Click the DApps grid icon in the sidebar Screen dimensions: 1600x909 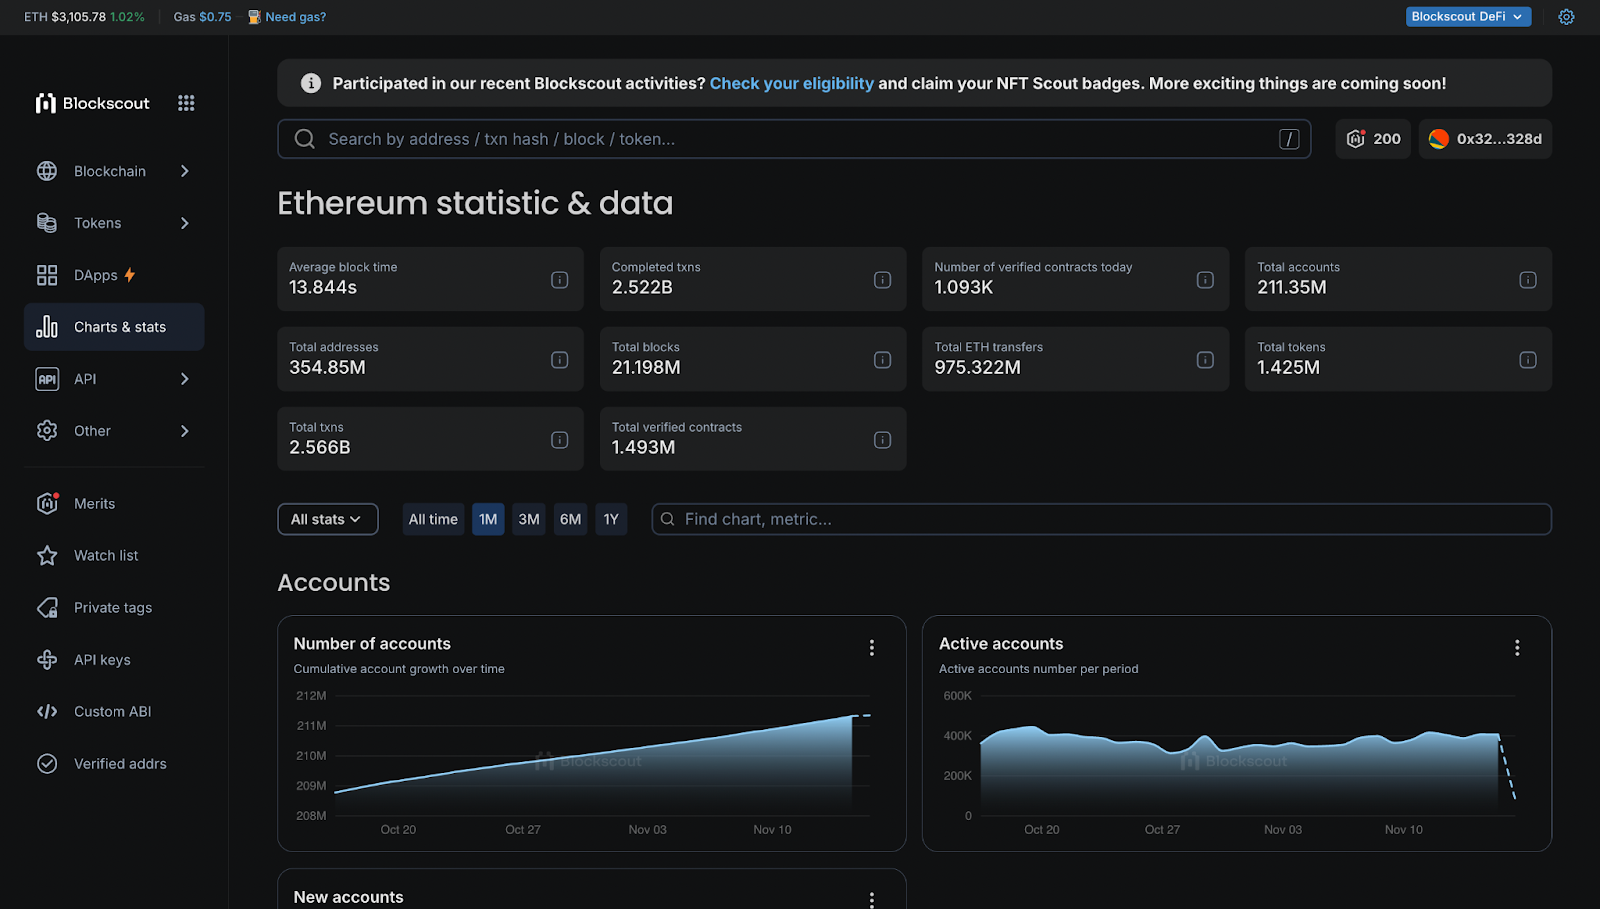[x=47, y=275]
